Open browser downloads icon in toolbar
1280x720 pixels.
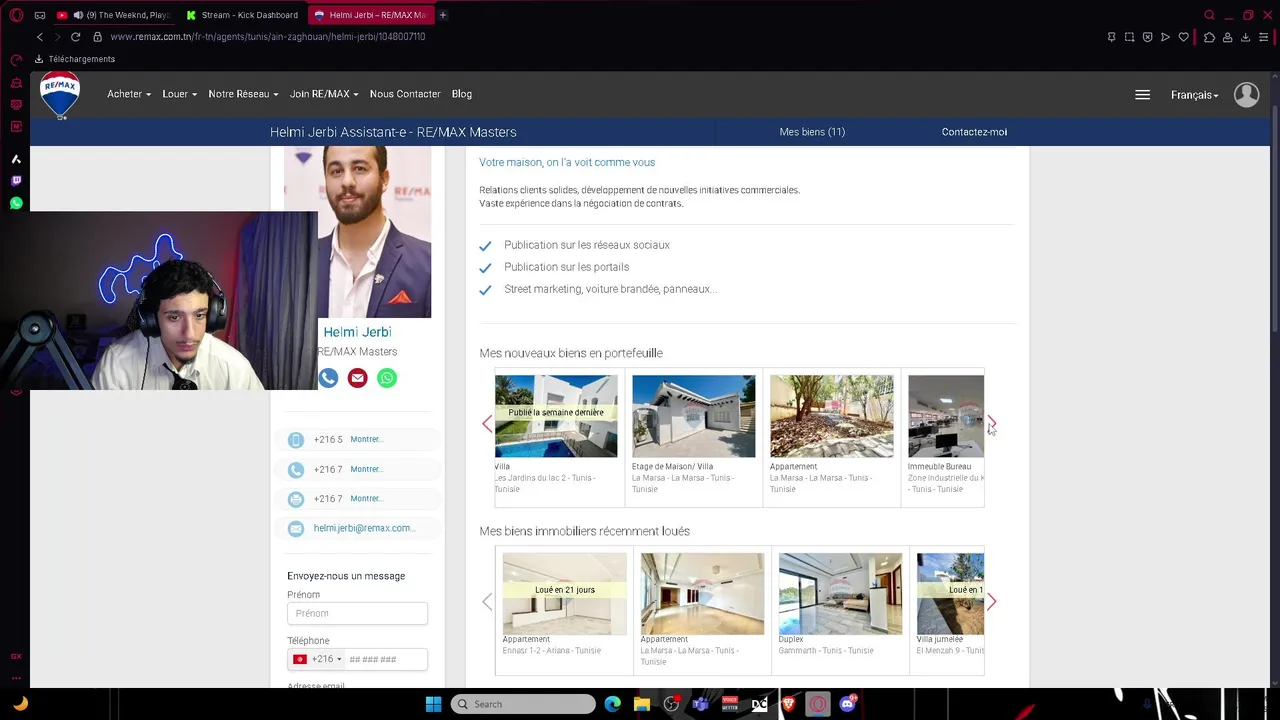coord(1245,37)
